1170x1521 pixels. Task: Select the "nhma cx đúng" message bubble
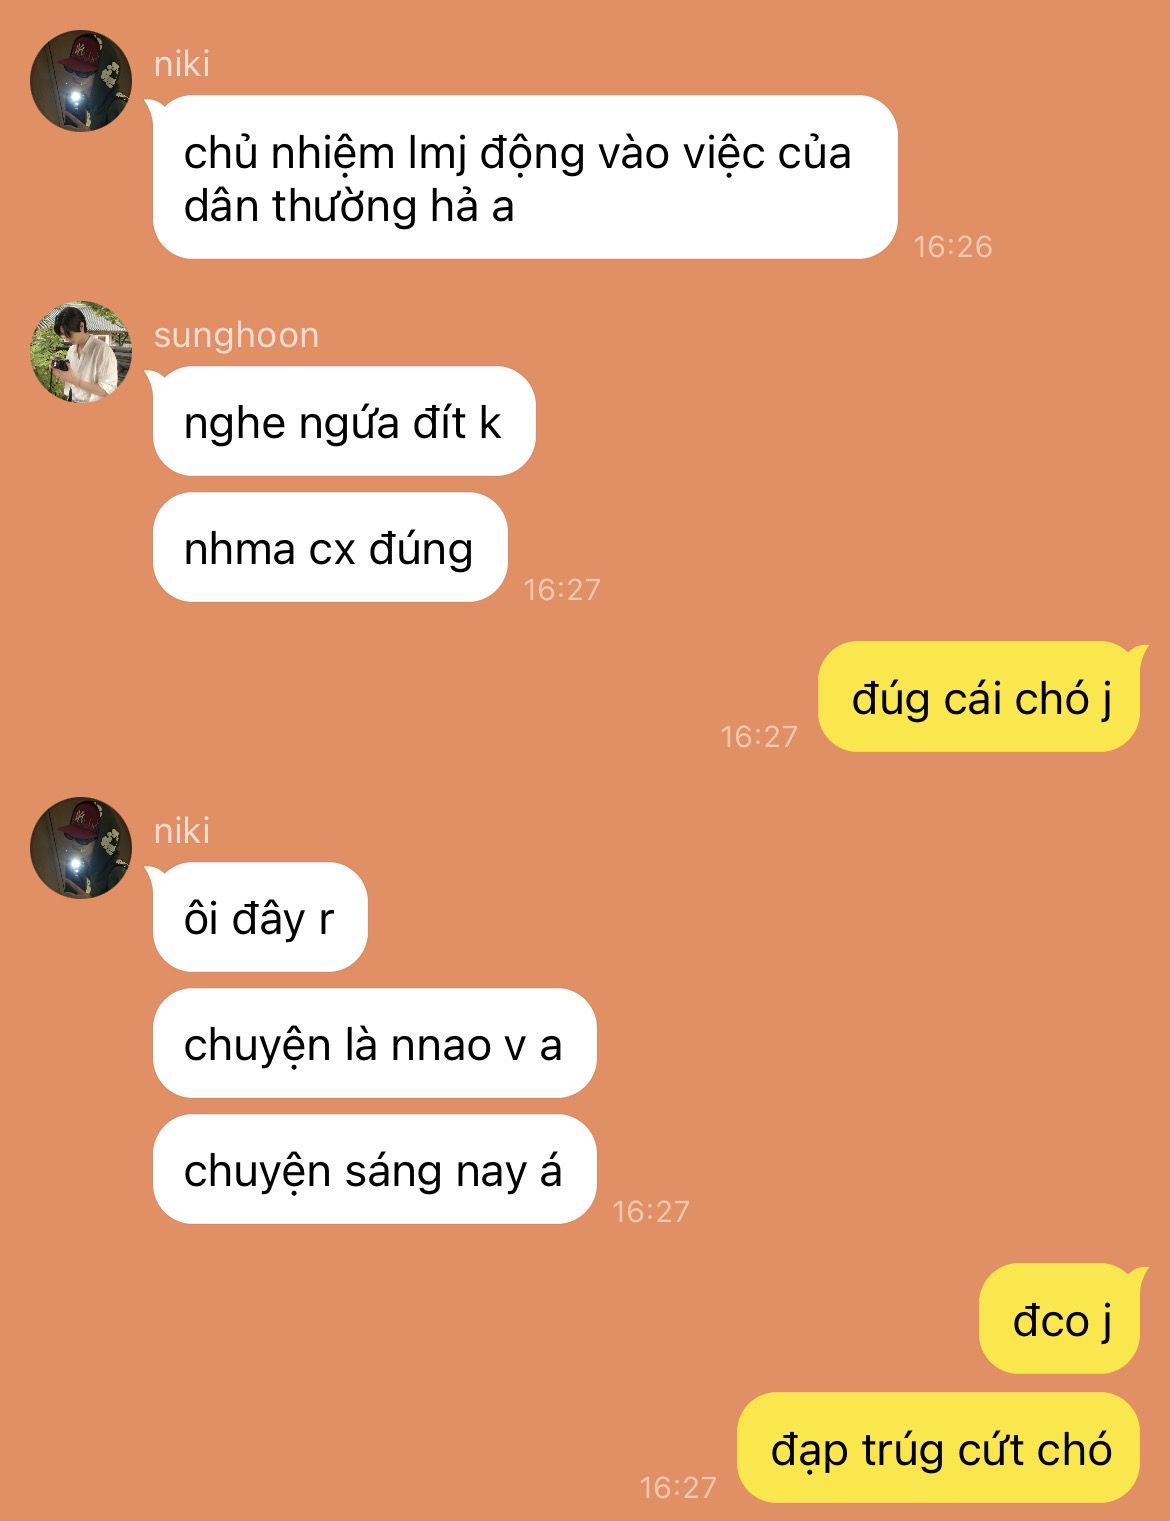point(330,548)
